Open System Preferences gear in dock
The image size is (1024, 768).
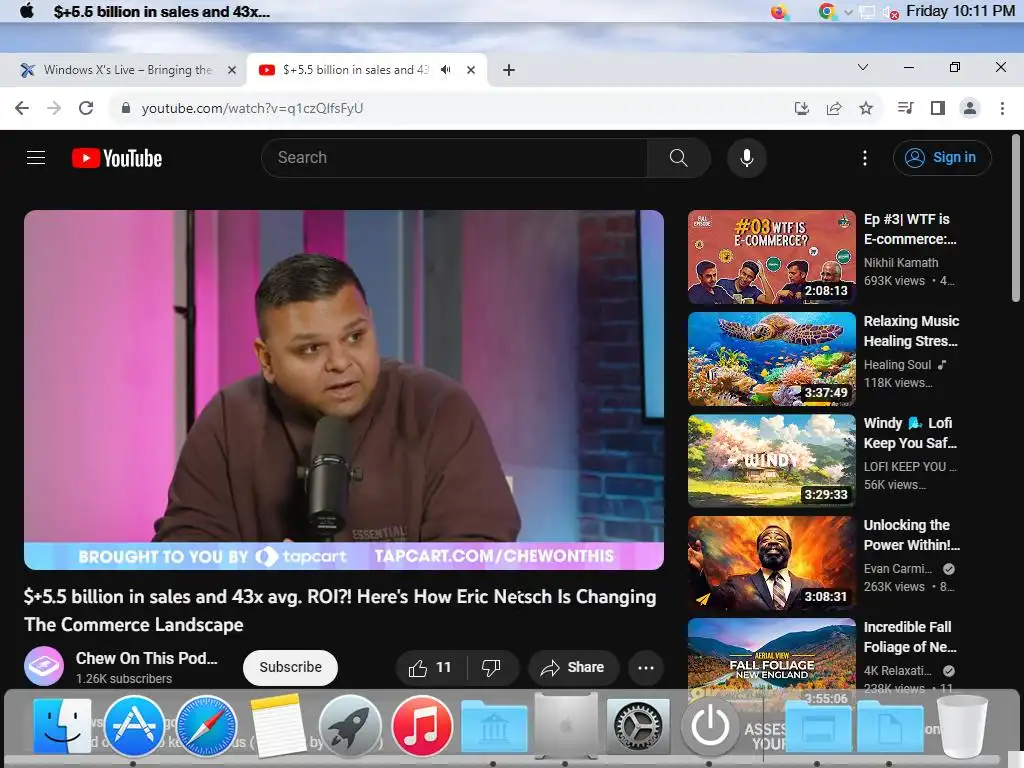tap(638, 726)
